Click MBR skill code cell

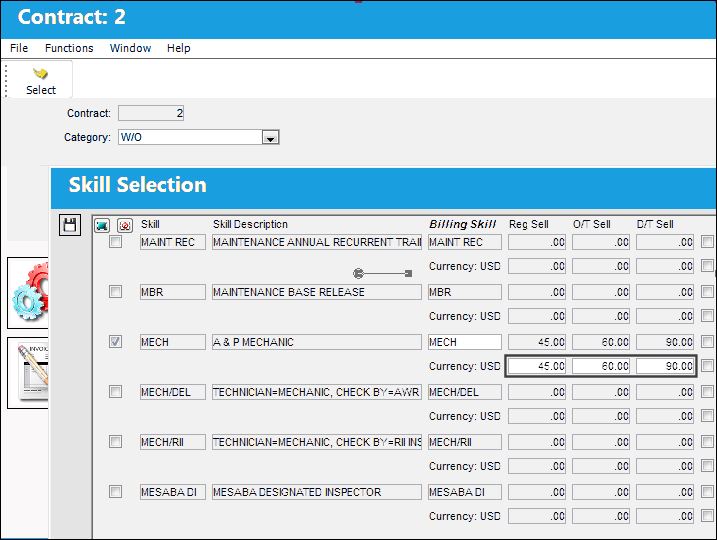tap(173, 292)
